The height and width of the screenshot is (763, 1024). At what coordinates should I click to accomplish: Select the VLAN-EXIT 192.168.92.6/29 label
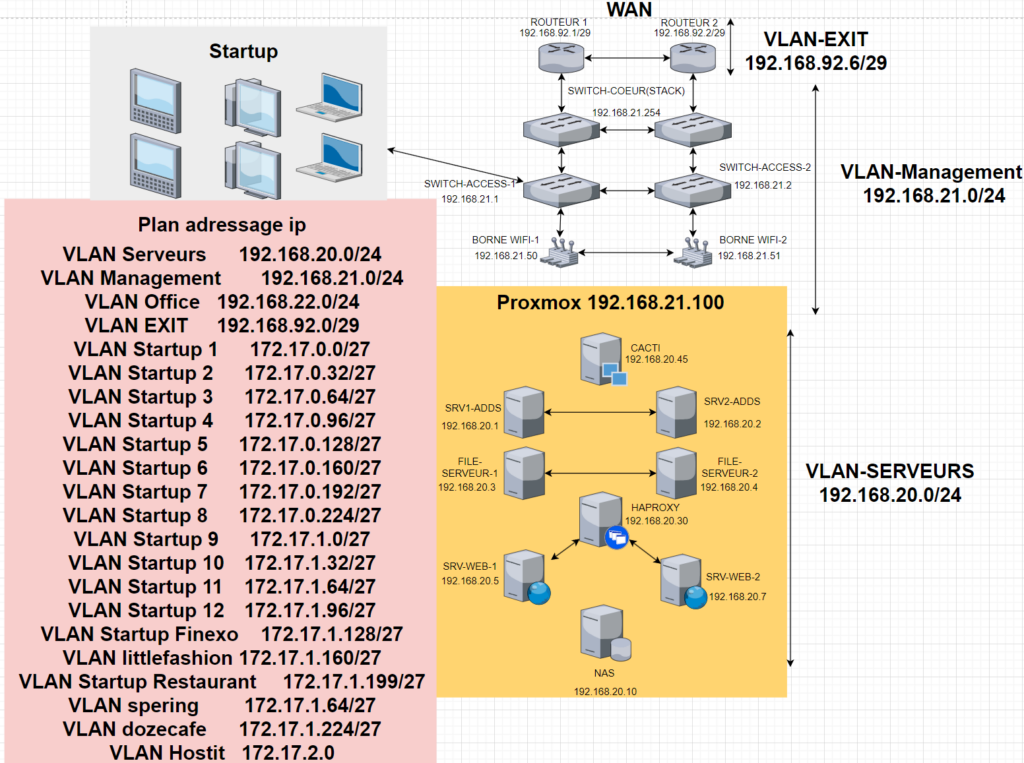tap(816, 52)
